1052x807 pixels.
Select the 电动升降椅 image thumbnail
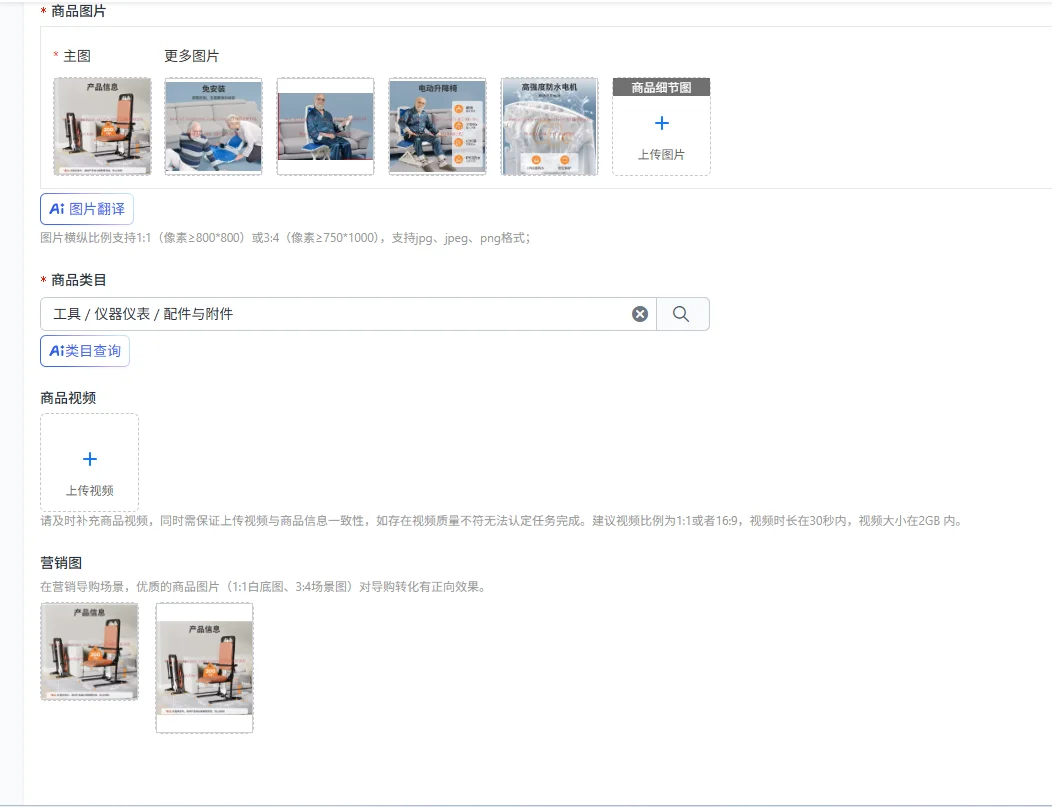point(437,126)
